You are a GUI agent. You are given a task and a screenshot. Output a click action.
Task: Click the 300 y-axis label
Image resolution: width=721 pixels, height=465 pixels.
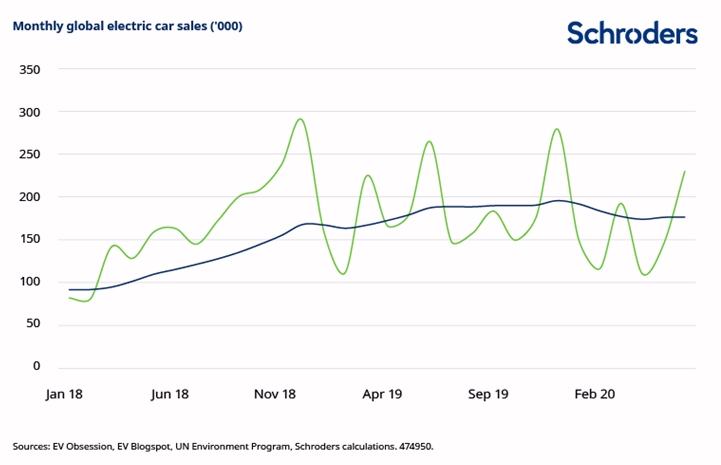(29, 112)
